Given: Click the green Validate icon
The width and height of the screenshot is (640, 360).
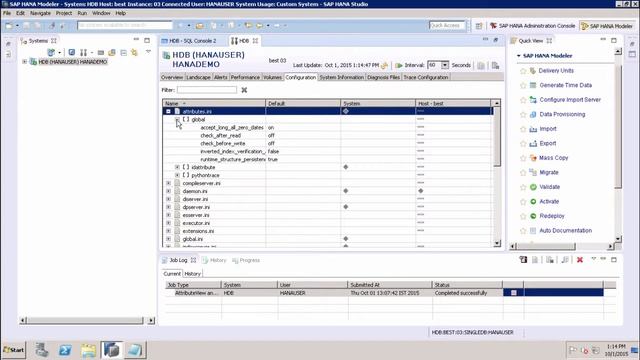Looking at the screenshot, I should point(533,187).
